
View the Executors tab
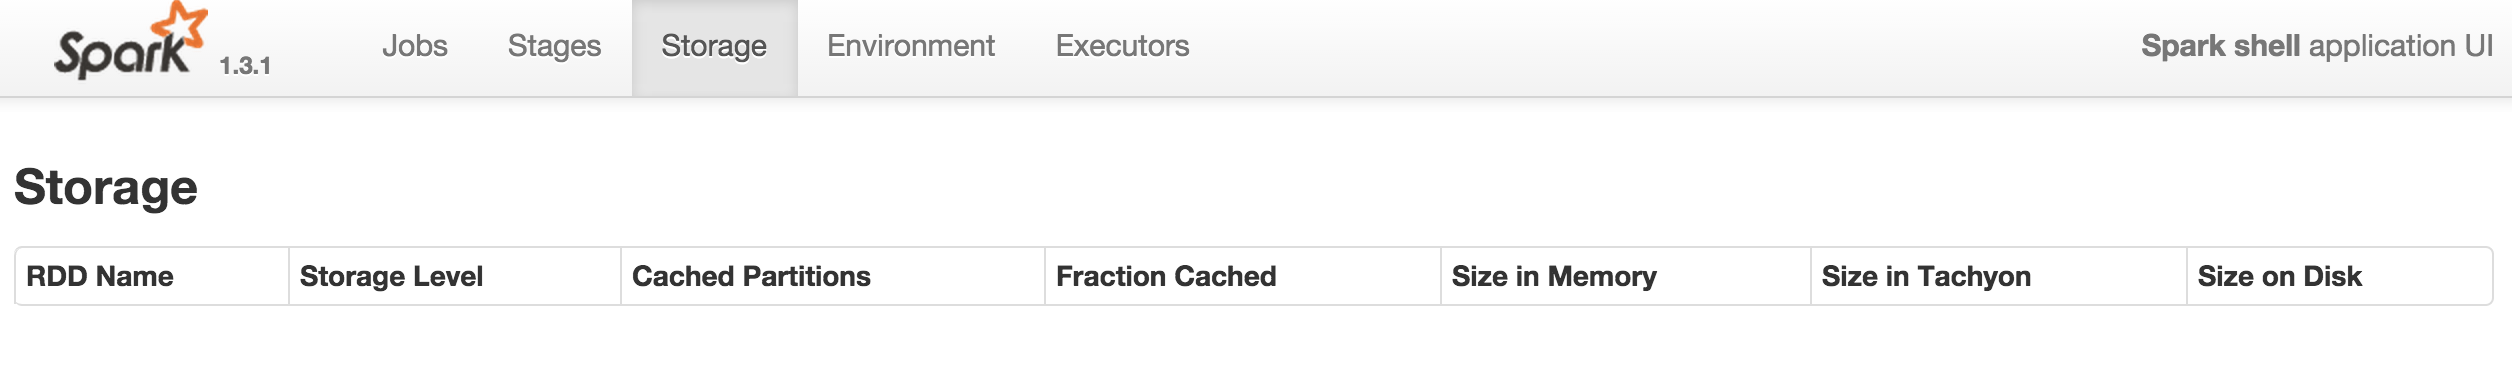tap(1122, 46)
